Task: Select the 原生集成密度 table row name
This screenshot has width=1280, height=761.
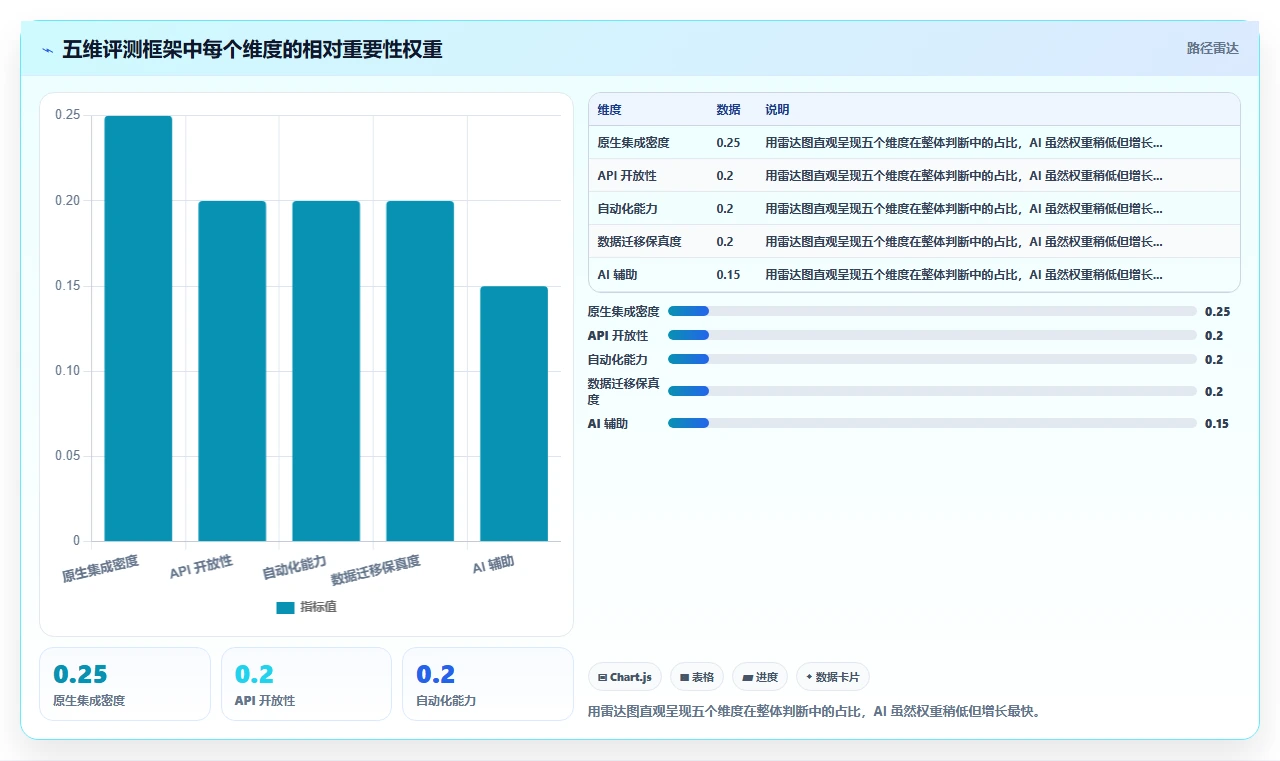Action: point(633,142)
